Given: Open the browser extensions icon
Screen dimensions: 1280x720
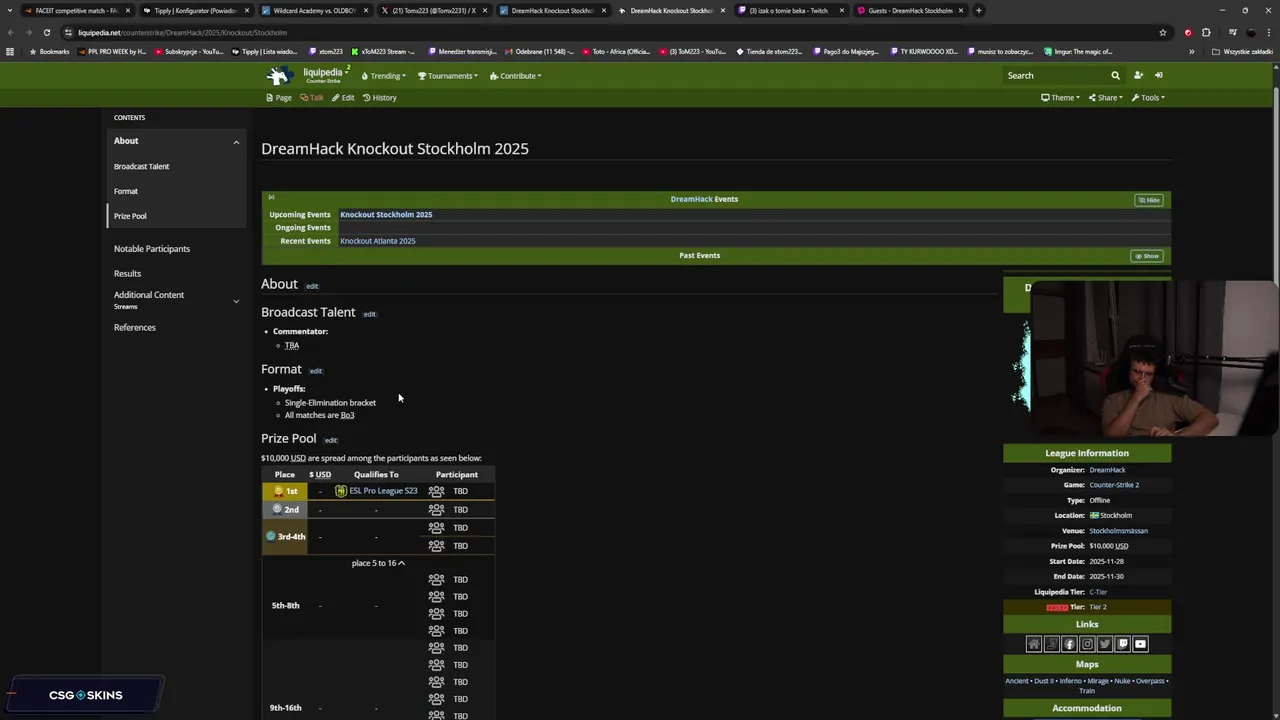Looking at the screenshot, I should tap(1206, 32).
